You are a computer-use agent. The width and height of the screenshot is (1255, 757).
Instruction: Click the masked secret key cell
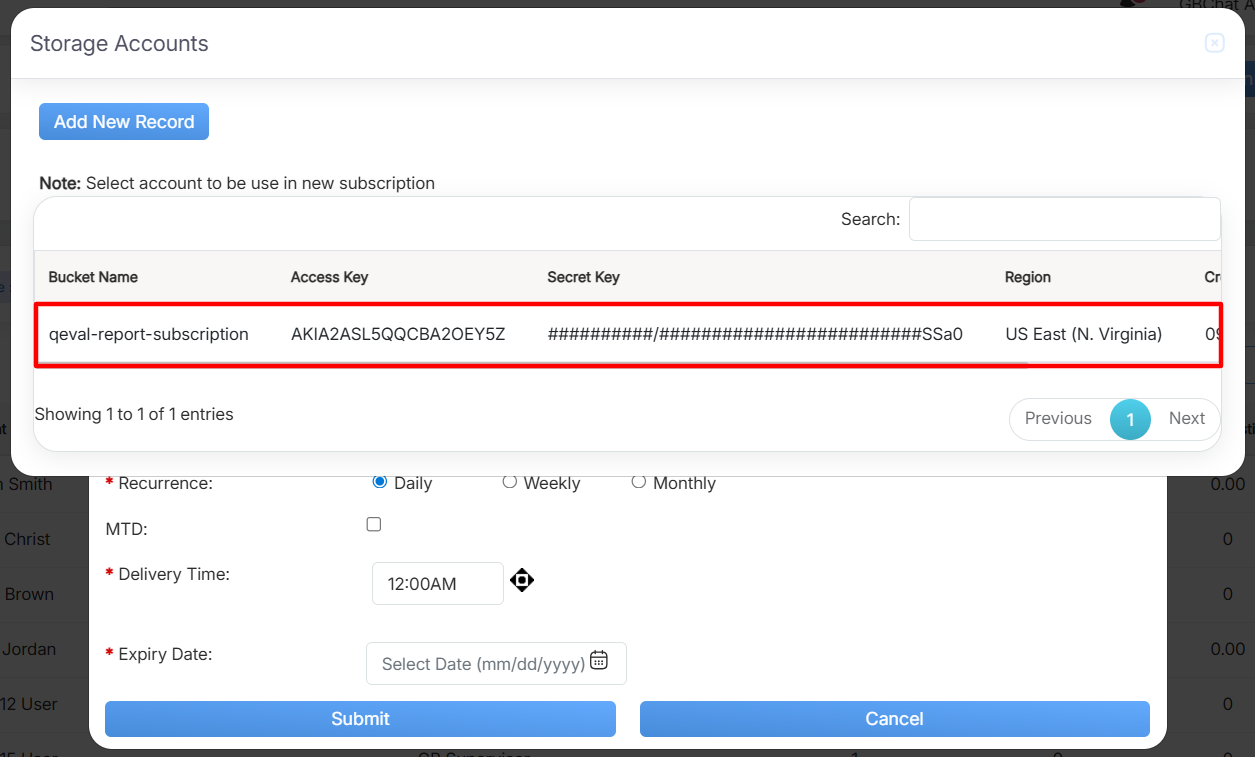coord(755,334)
